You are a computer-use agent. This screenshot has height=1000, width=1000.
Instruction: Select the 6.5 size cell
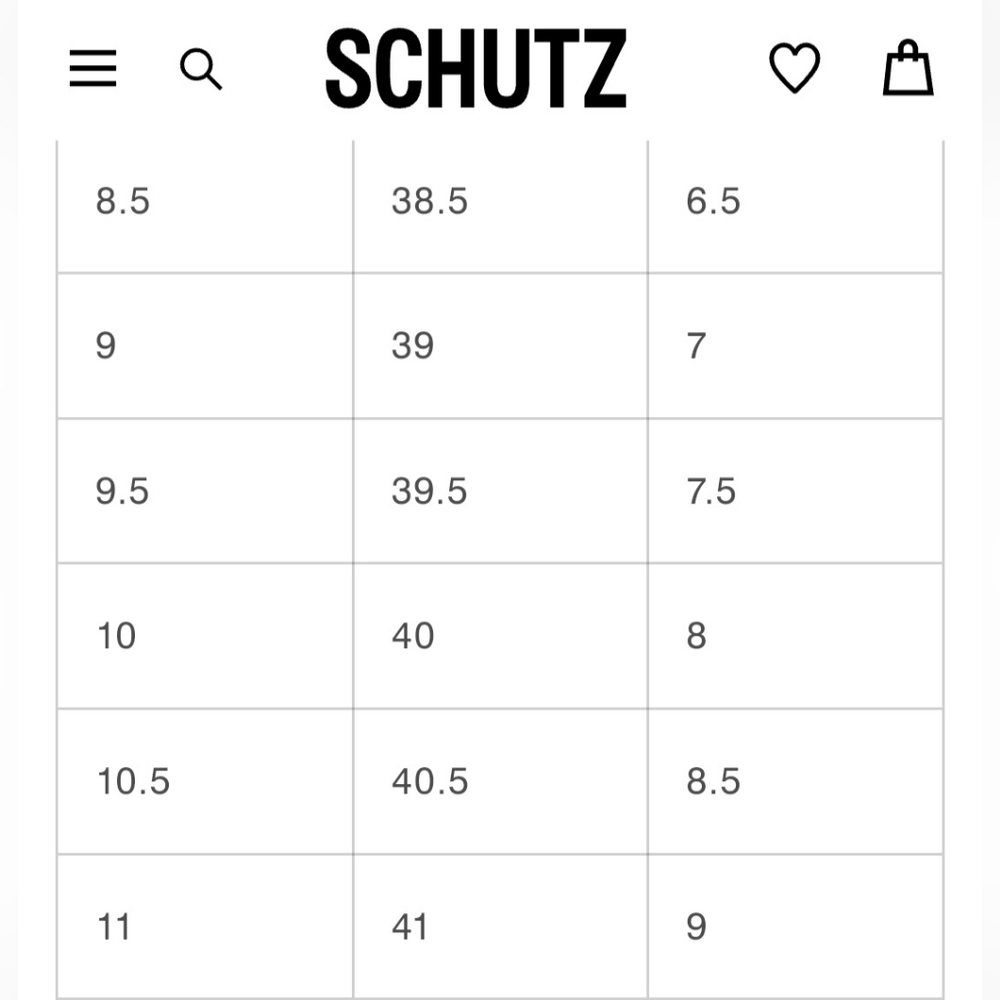coord(796,205)
